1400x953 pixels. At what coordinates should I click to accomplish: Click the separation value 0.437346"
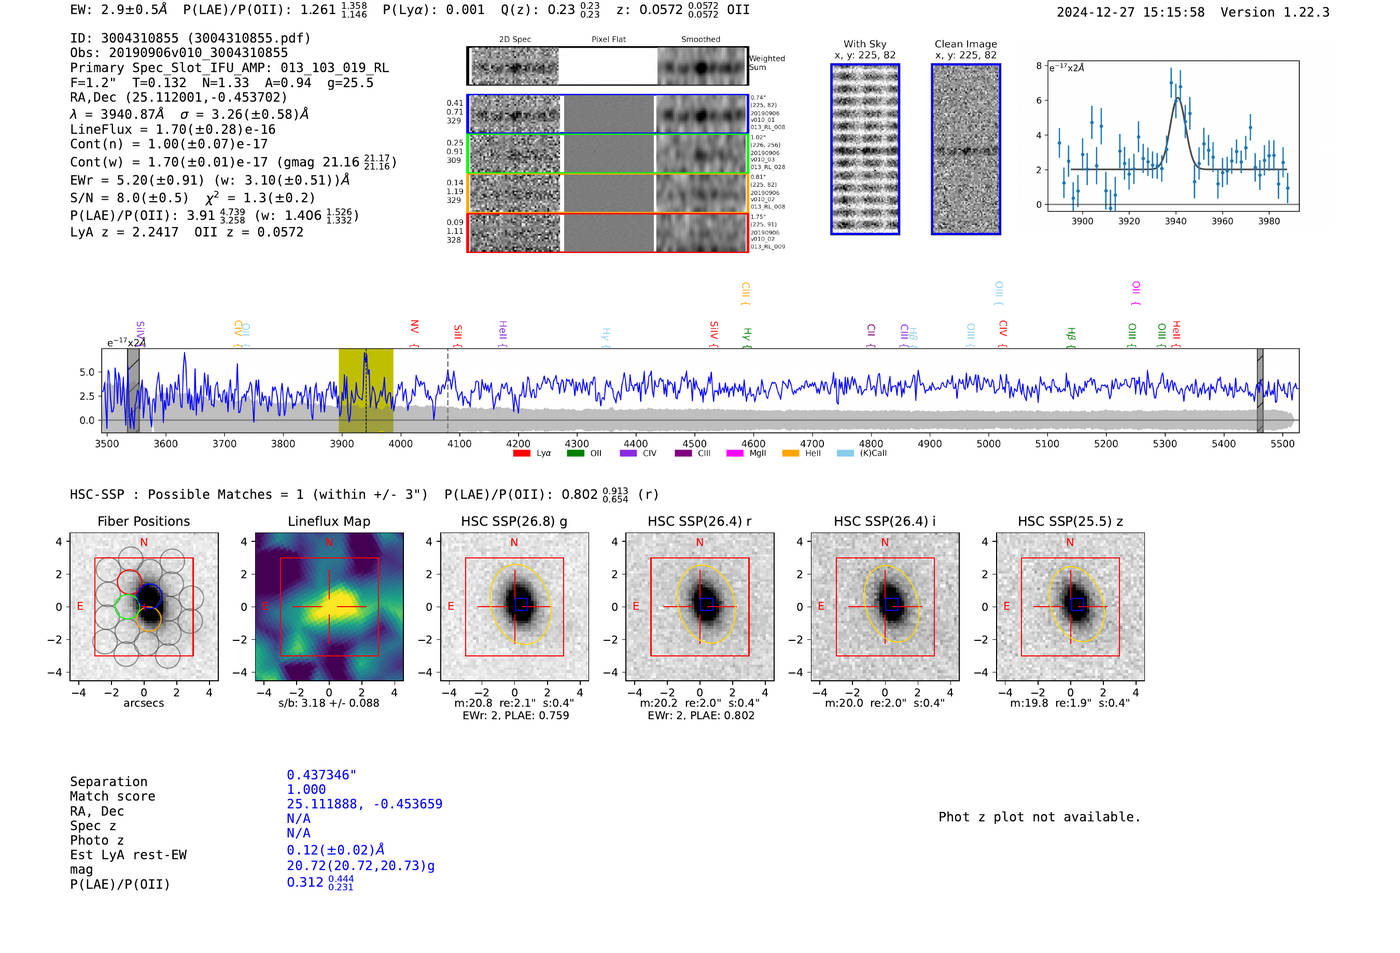click(322, 775)
